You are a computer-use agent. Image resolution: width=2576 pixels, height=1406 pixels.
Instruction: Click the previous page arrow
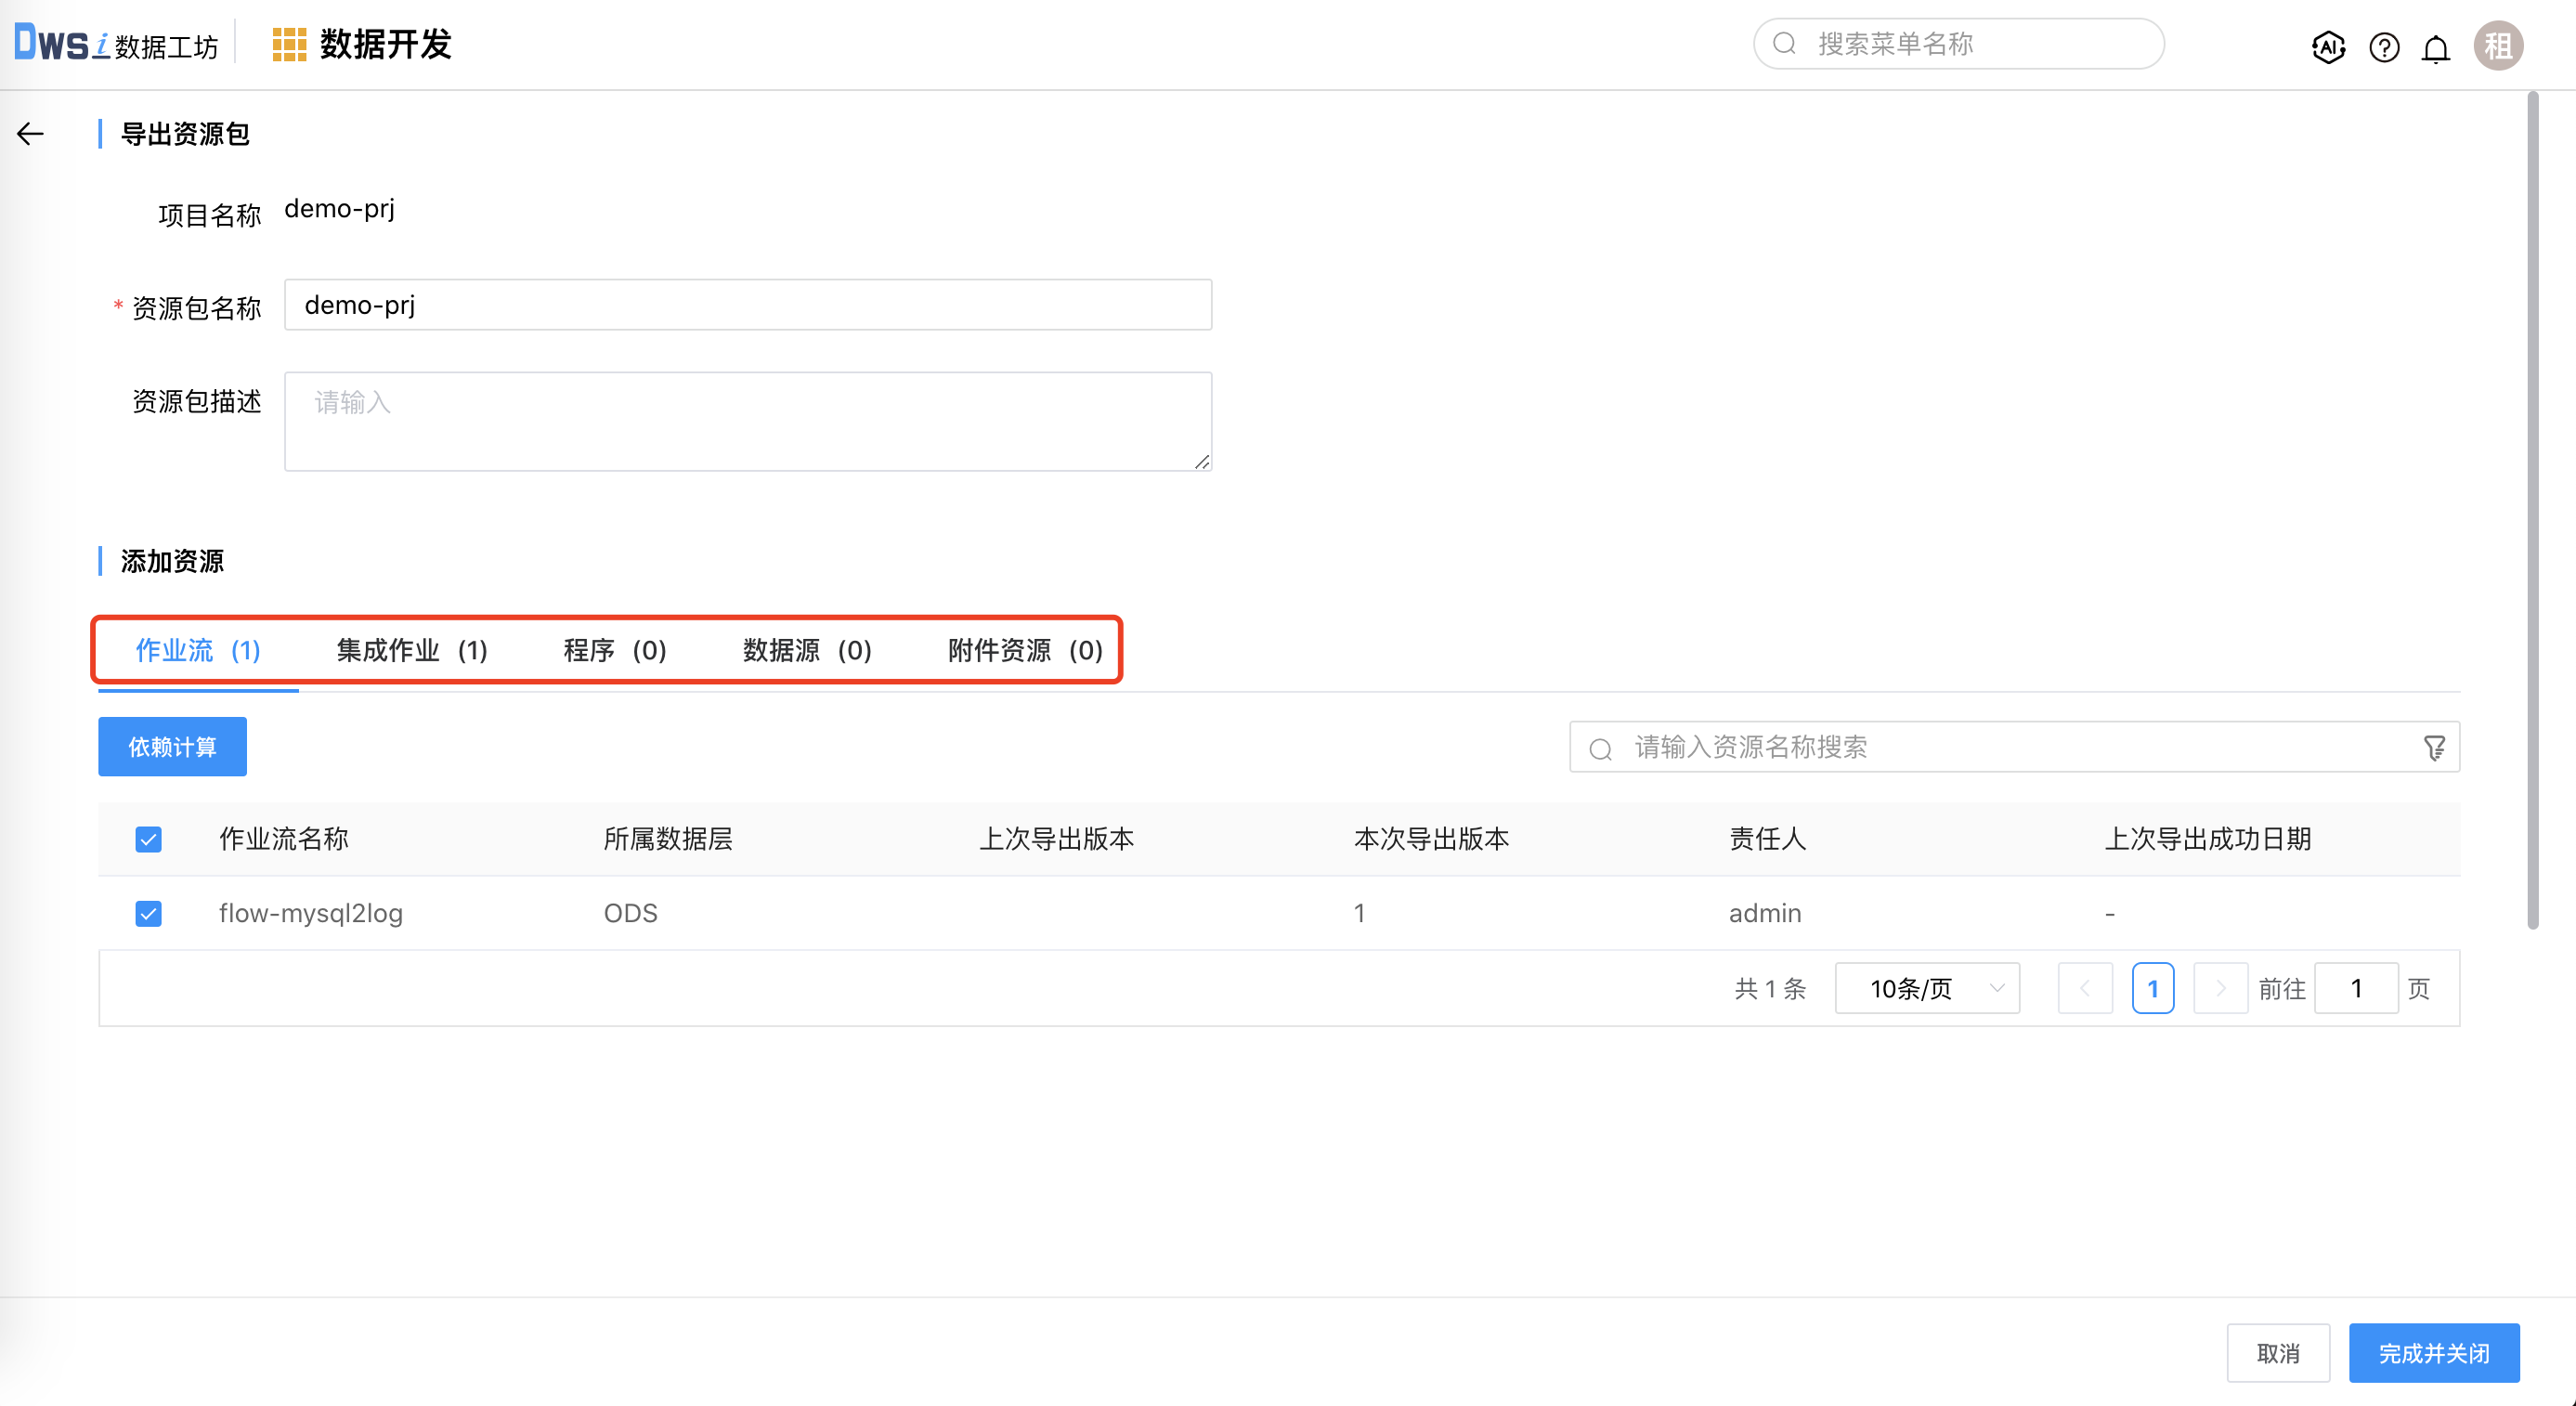pos(2085,988)
